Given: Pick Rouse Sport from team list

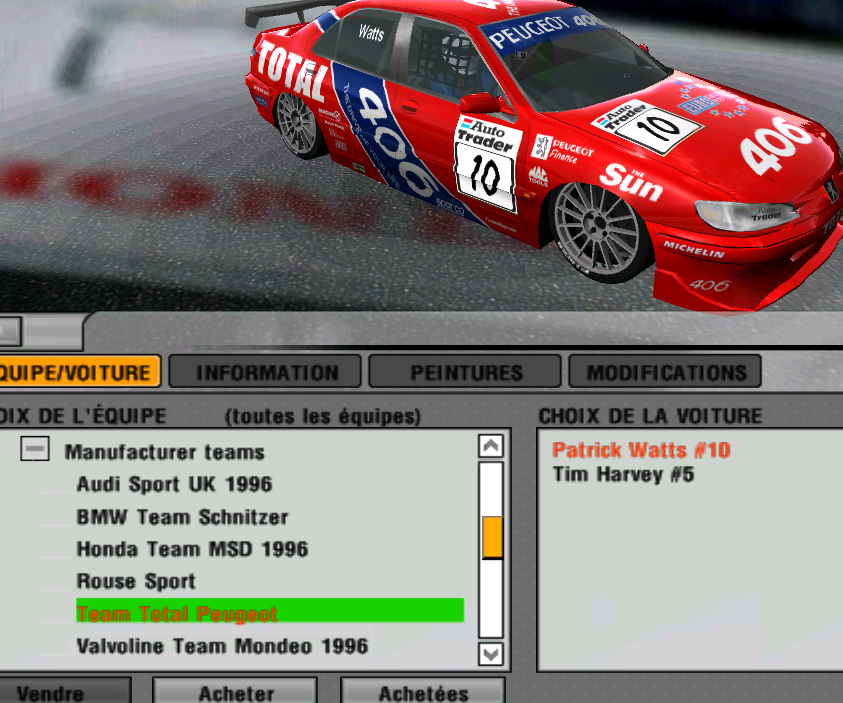Looking at the screenshot, I should click(x=136, y=581).
